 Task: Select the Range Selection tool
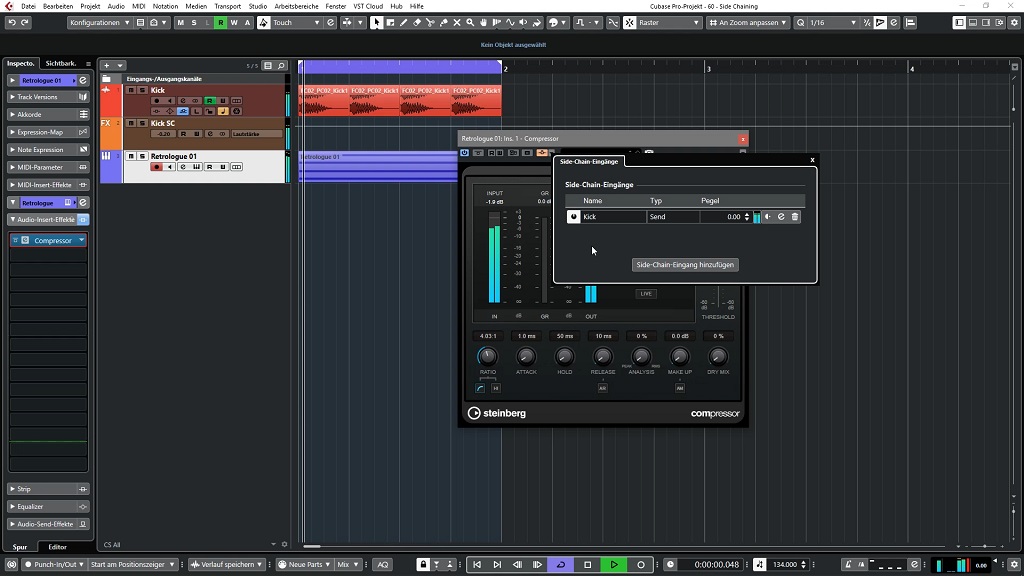click(390, 23)
